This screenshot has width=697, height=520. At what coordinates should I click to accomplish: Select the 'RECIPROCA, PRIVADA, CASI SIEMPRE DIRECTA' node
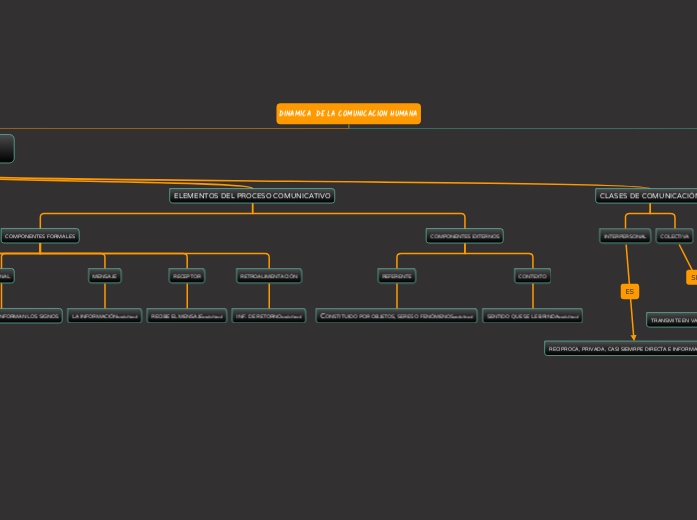click(621, 348)
